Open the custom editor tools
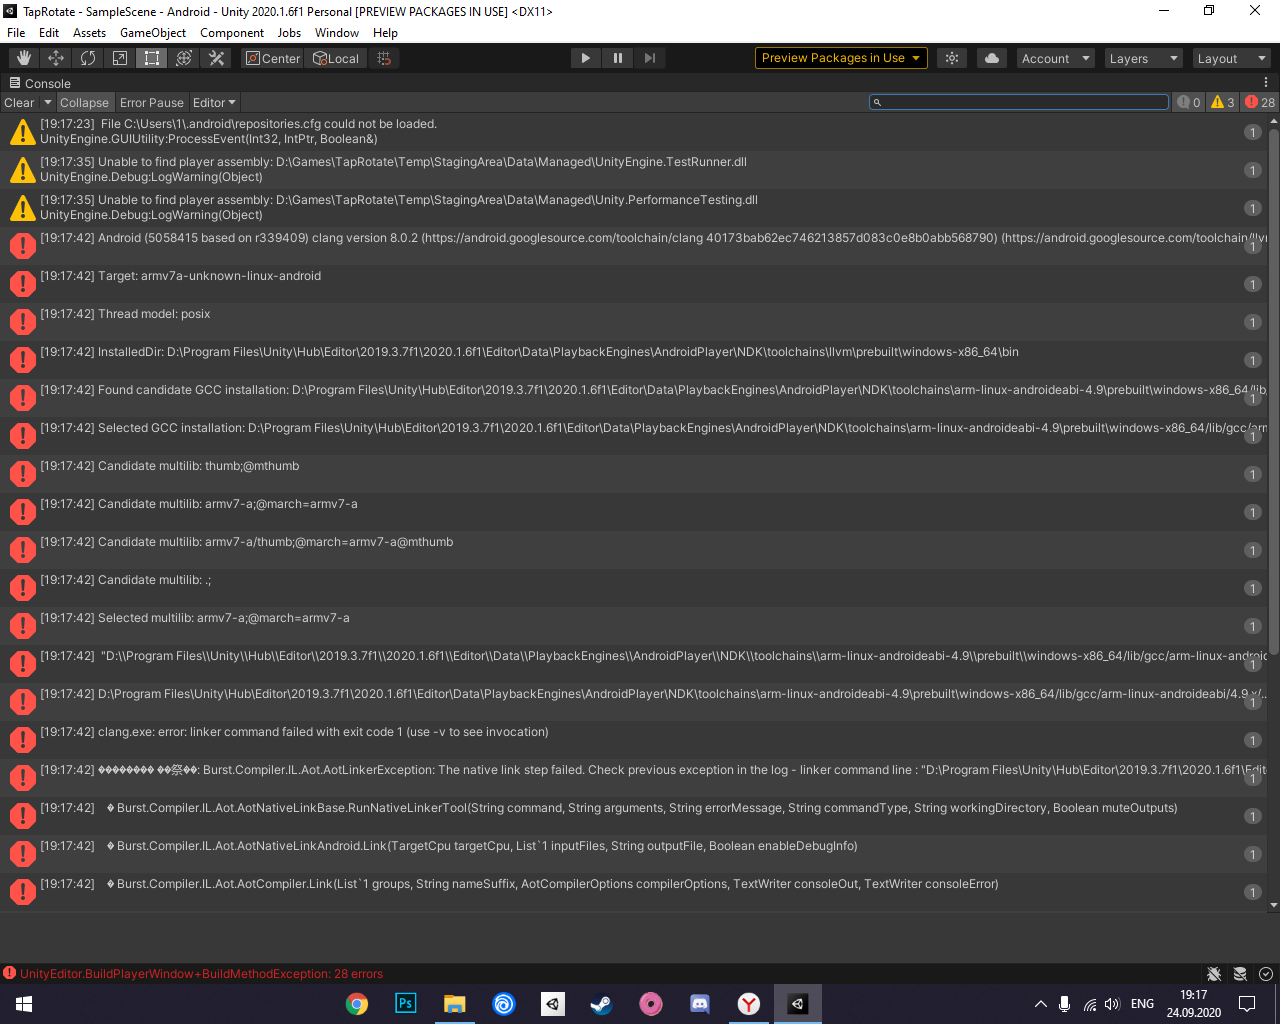This screenshot has width=1280, height=1024. tap(216, 58)
